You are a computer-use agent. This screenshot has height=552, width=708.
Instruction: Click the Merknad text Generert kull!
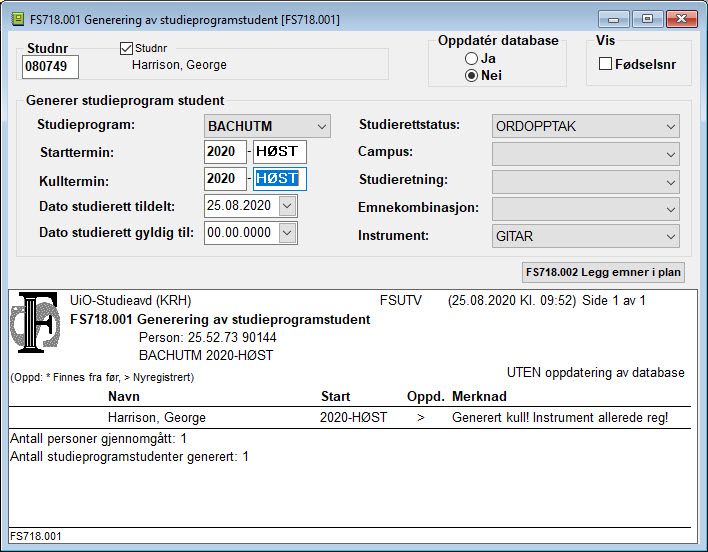[x=490, y=417]
